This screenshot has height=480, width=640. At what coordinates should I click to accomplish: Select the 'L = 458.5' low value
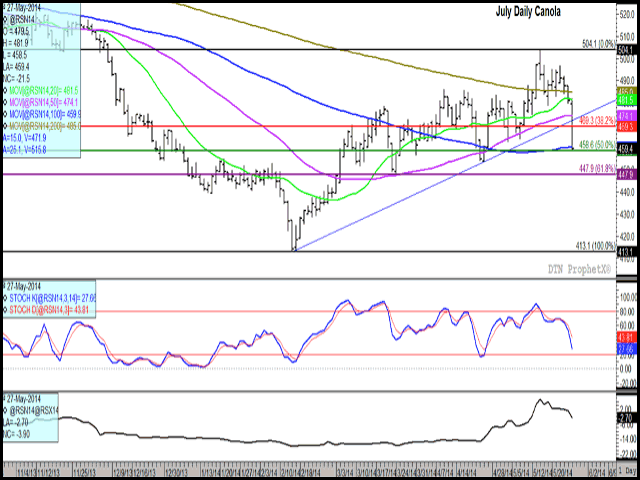16,55
